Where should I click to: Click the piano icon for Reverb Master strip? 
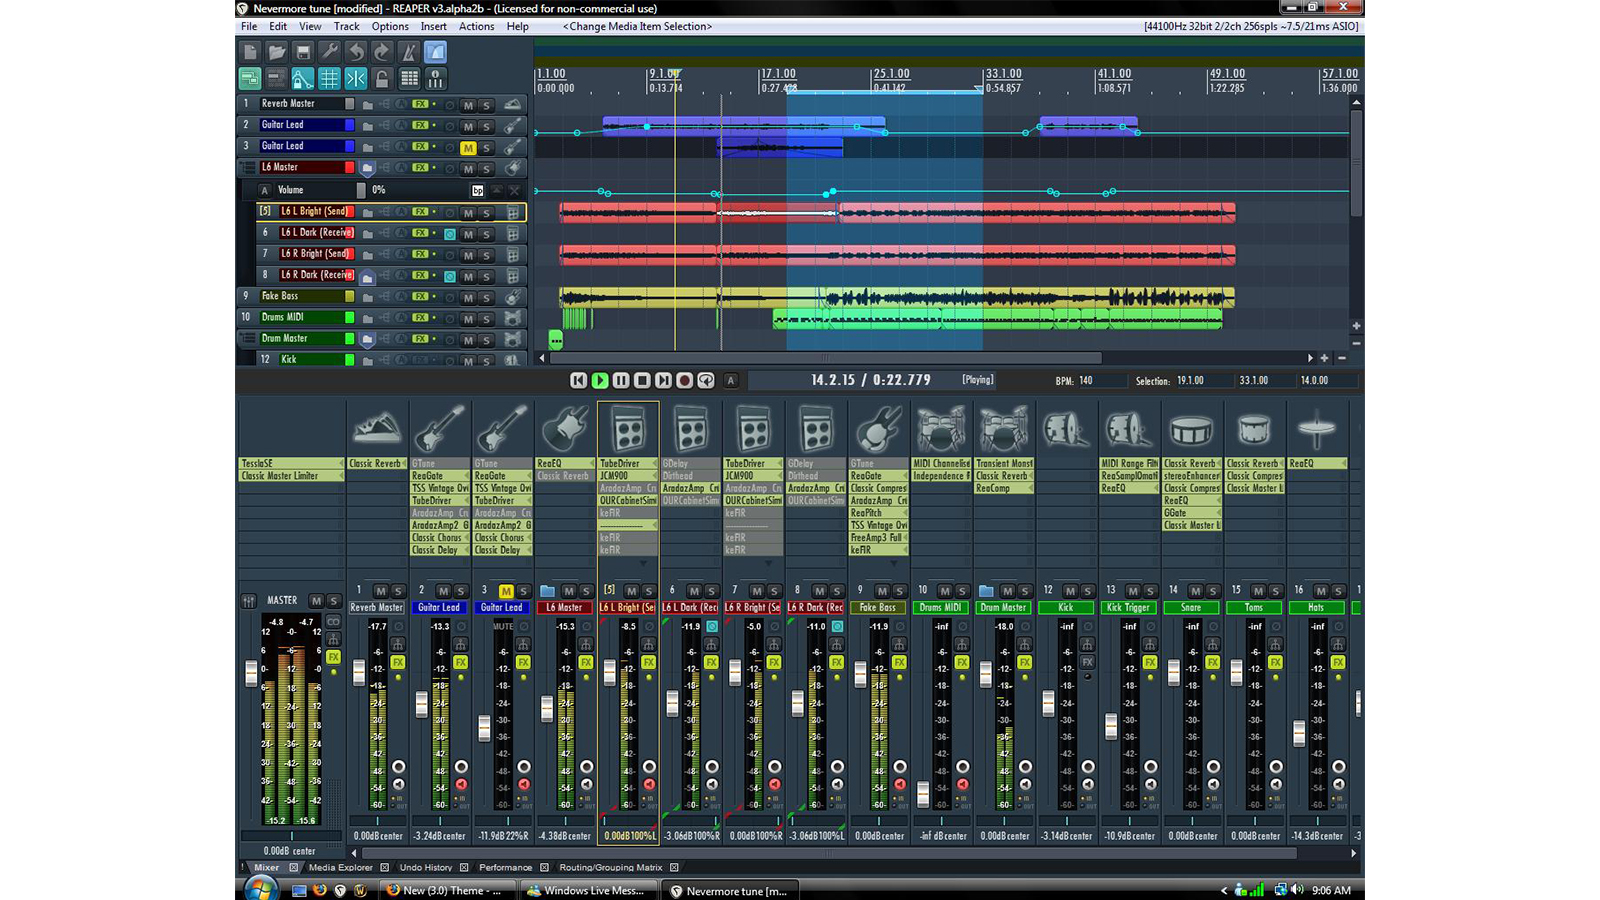376,430
